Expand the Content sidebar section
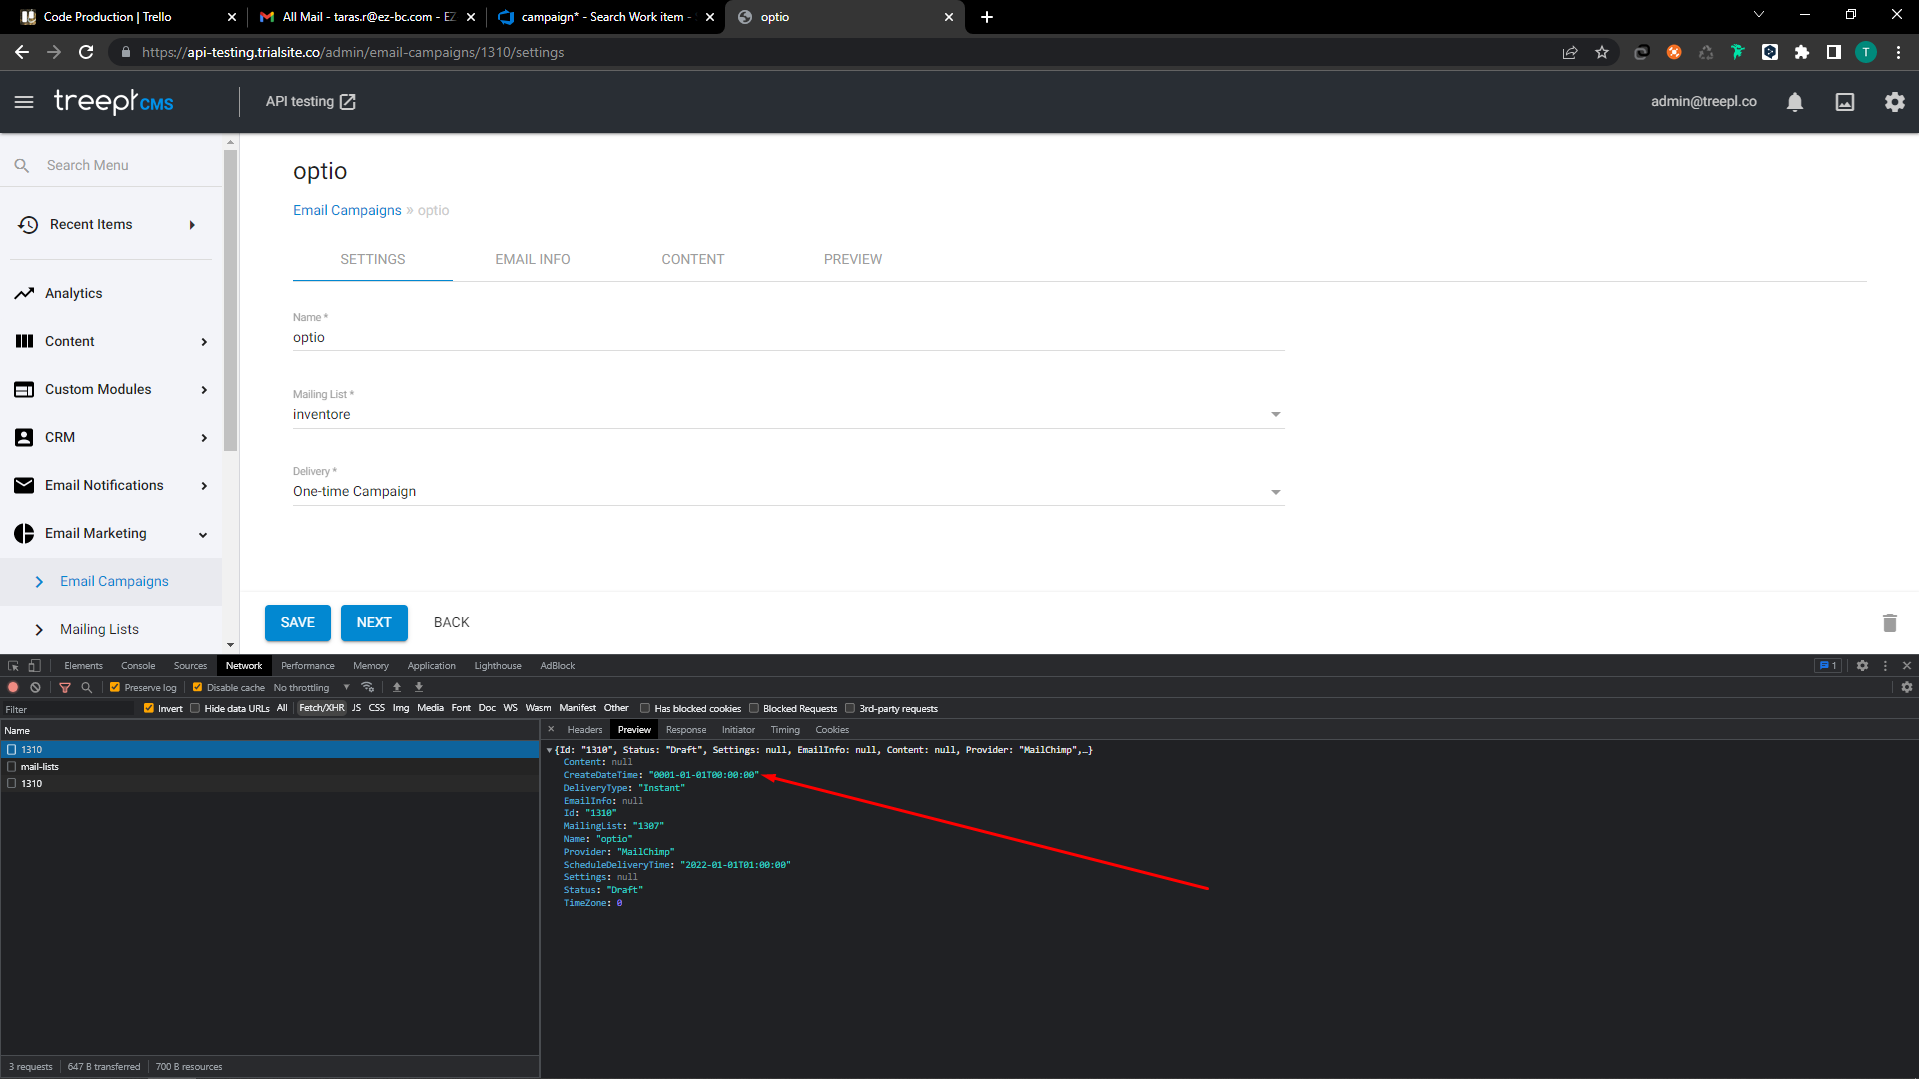Image resolution: width=1919 pixels, height=1079 pixels. click(x=110, y=342)
